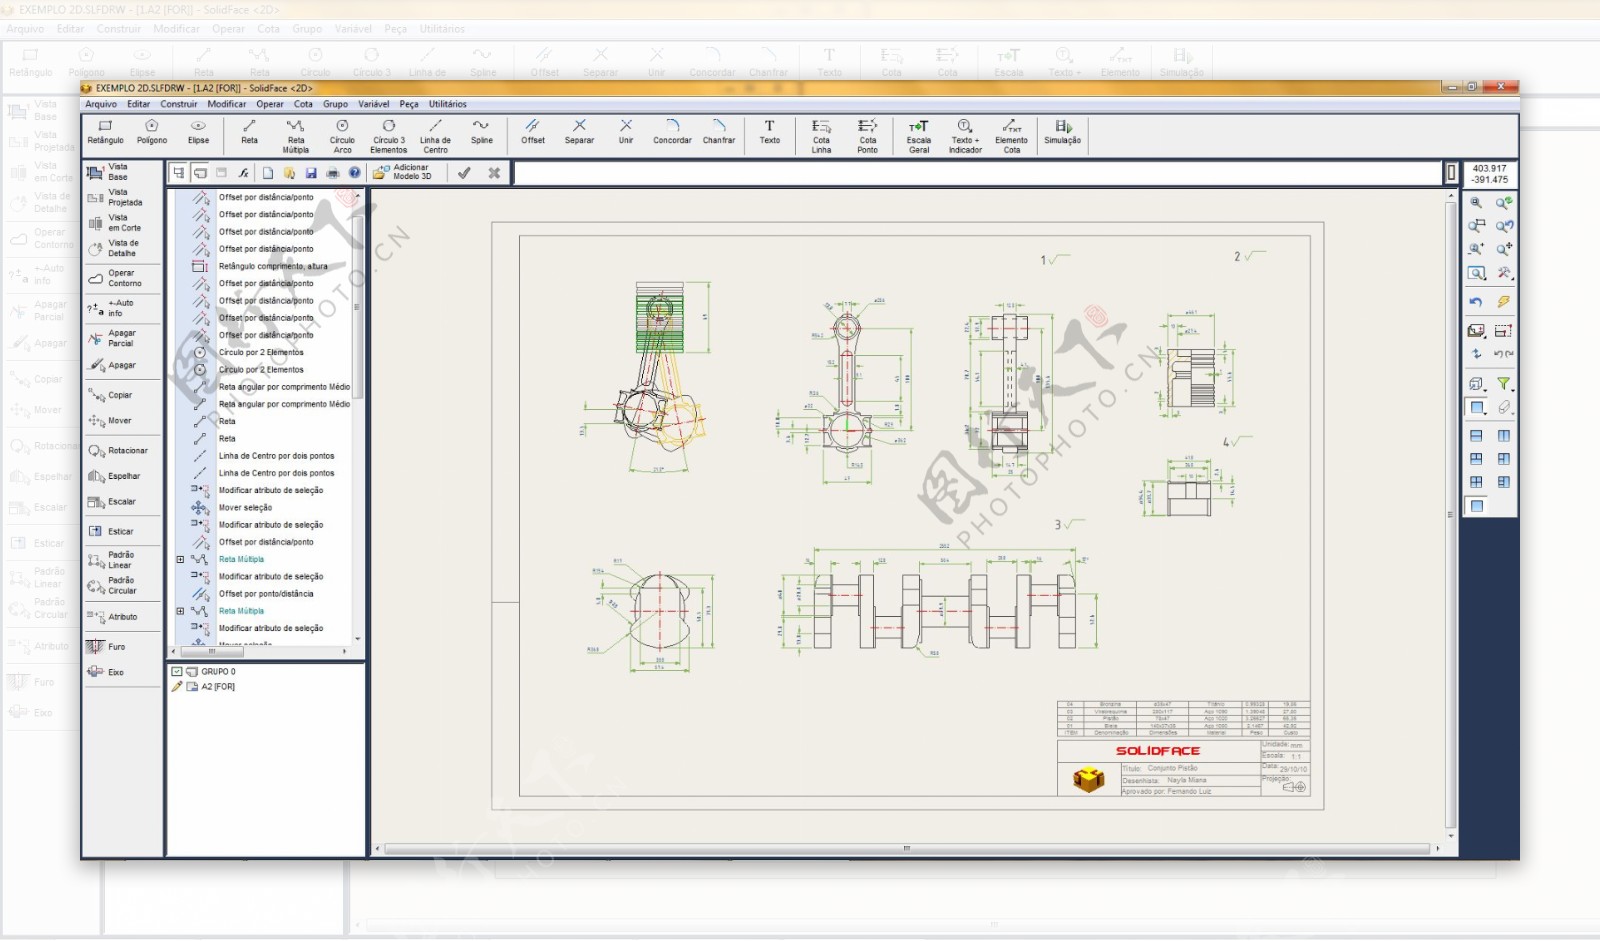Image resolution: width=1600 pixels, height=941 pixels.
Task: Open the blue rectangle selection mode dropdown
Action: pyautogui.click(x=1477, y=407)
